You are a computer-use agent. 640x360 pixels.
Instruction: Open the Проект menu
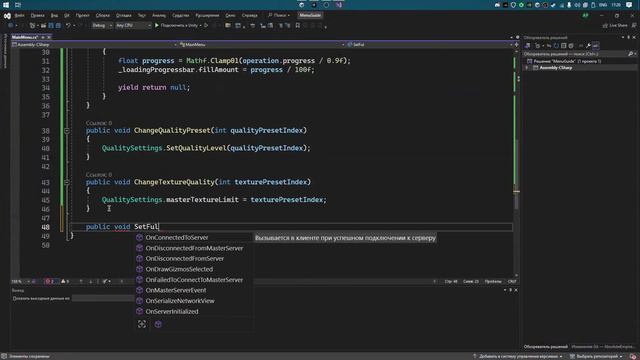pos(82,16)
